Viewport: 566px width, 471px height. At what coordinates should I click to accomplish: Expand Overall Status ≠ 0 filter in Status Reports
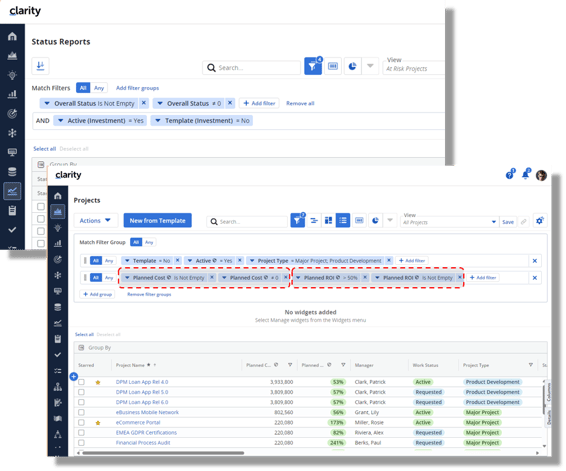pyautogui.click(x=160, y=103)
